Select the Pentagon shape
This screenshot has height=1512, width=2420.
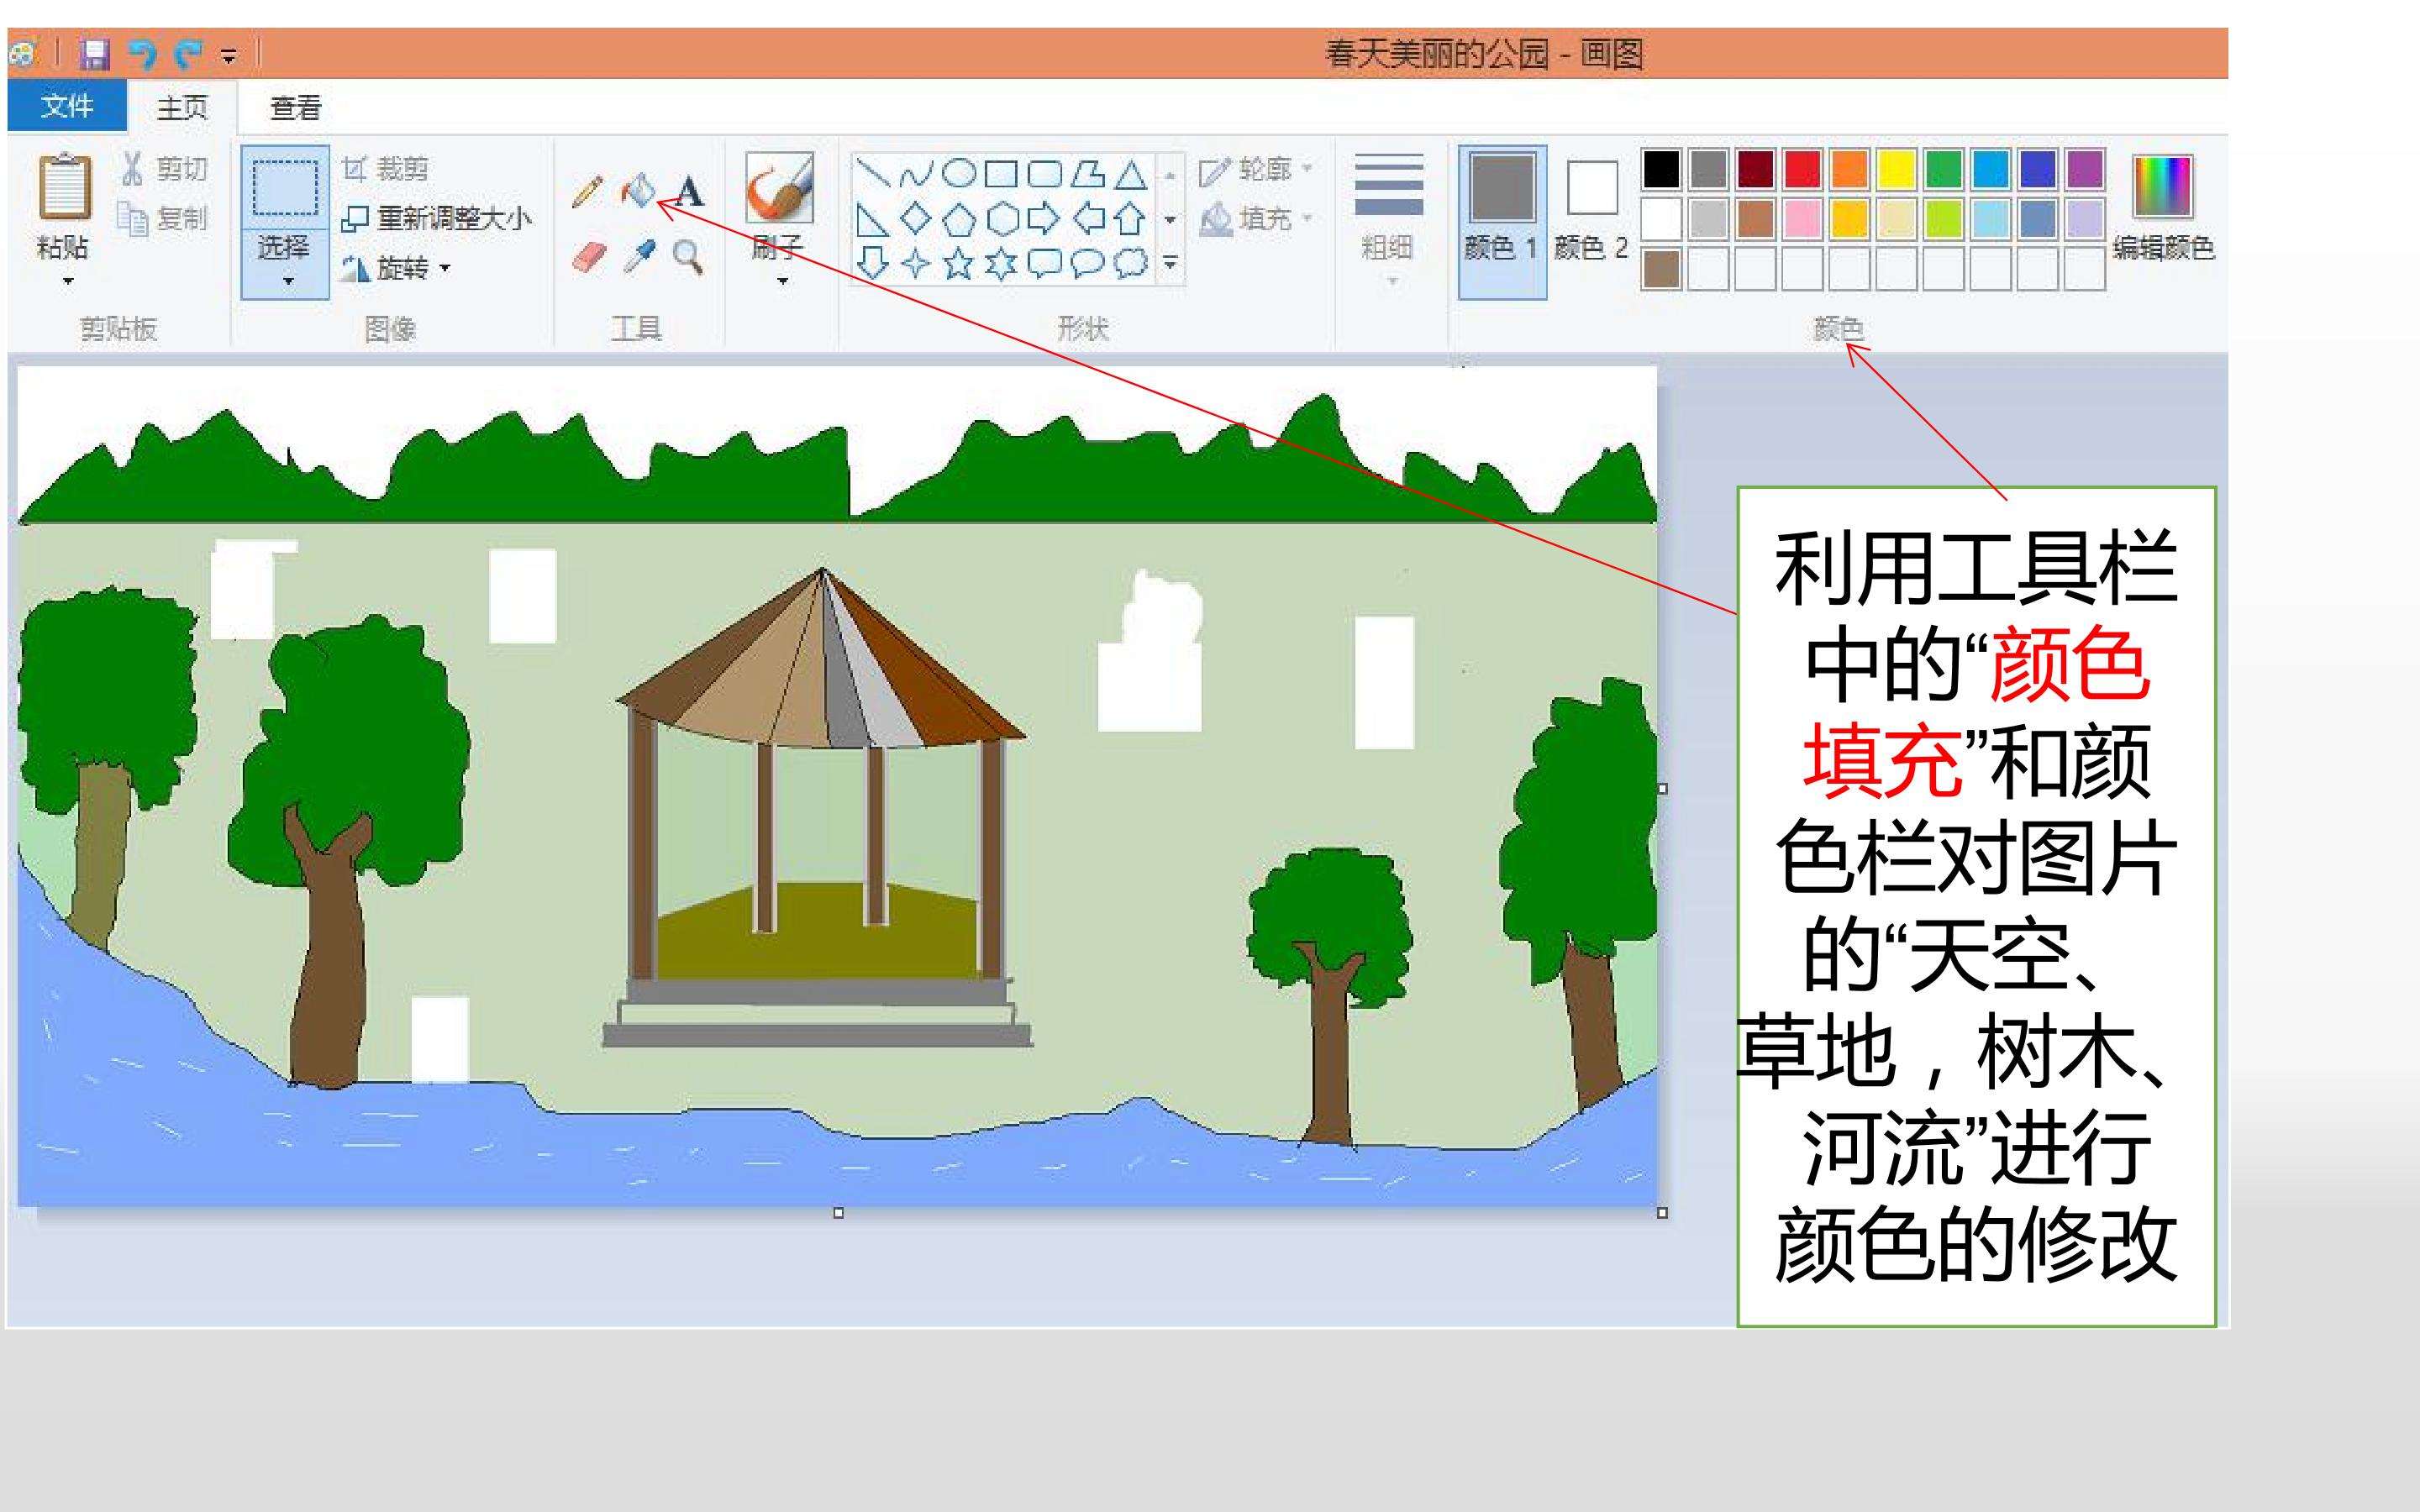click(x=959, y=218)
